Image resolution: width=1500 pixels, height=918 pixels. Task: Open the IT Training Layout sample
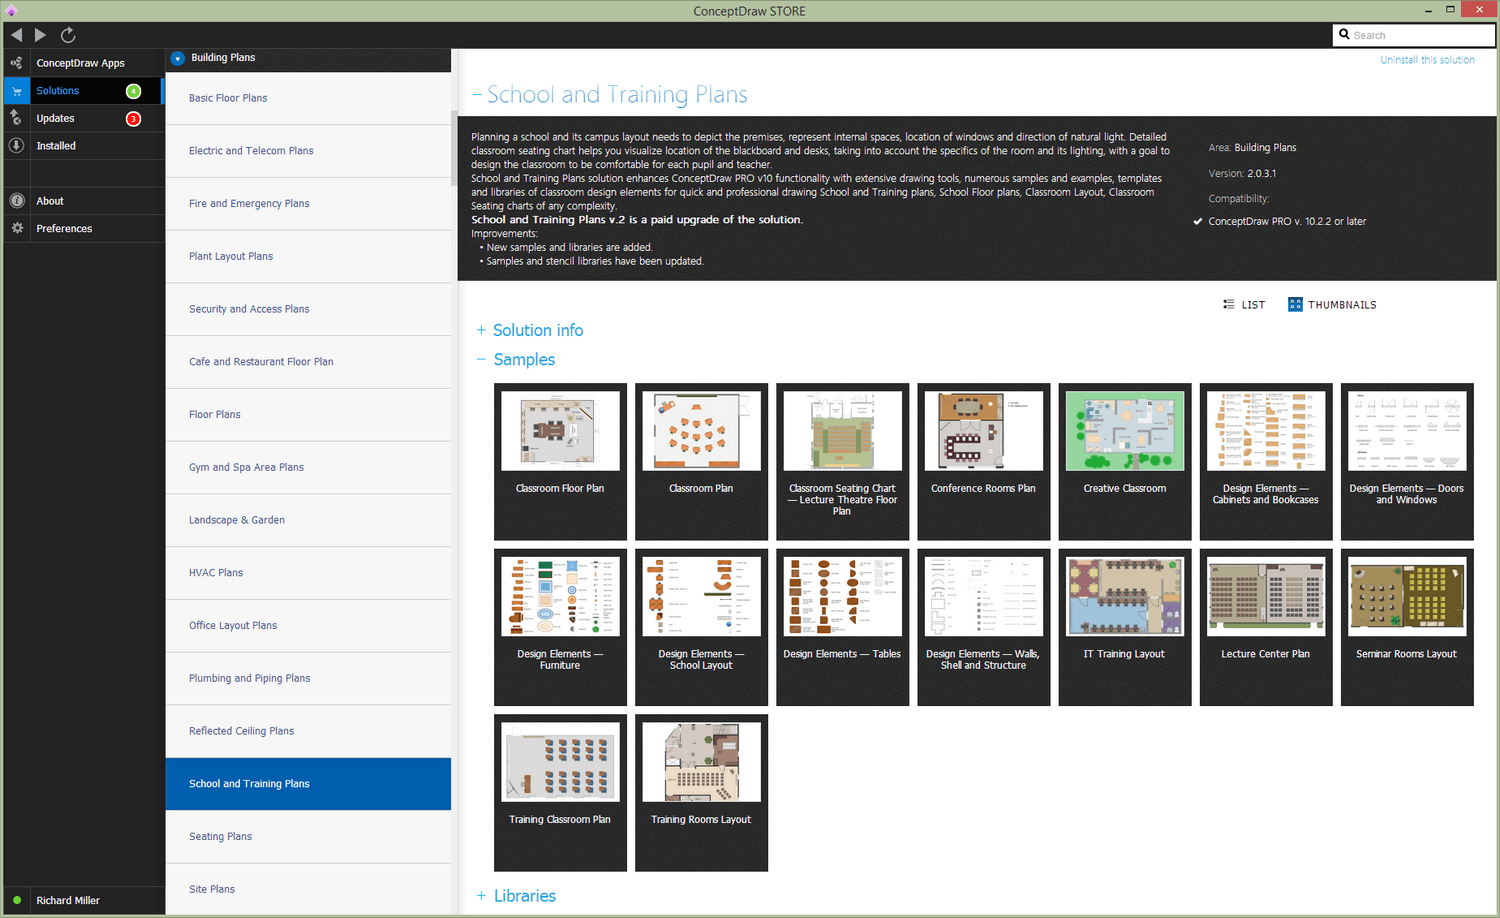pyautogui.click(x=1125, y=627)
